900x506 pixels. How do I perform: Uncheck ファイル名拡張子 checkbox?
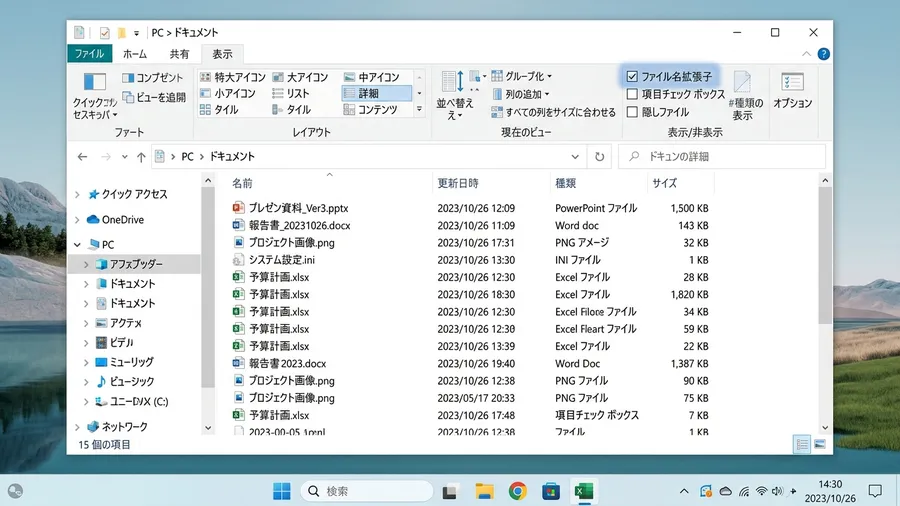(632, 76)
